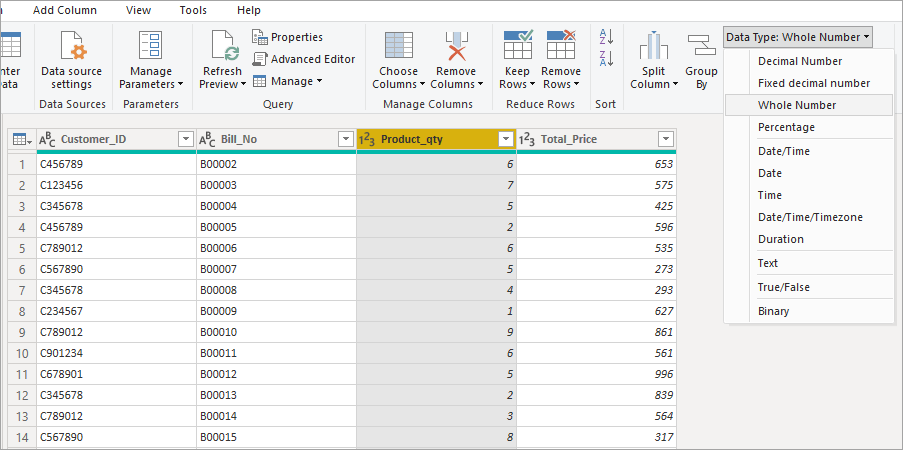
Task: Select Whole Number in the type list
Action: (x=809, y=105)
